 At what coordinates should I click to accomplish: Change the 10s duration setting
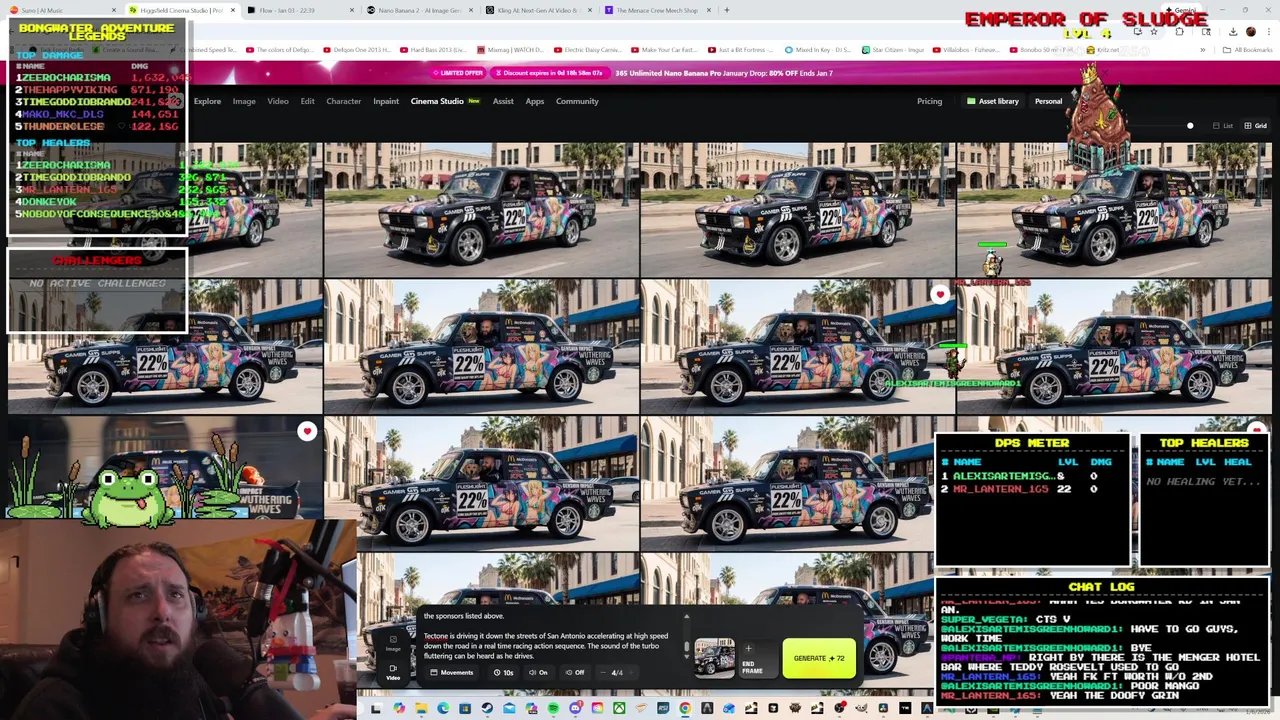504,672
